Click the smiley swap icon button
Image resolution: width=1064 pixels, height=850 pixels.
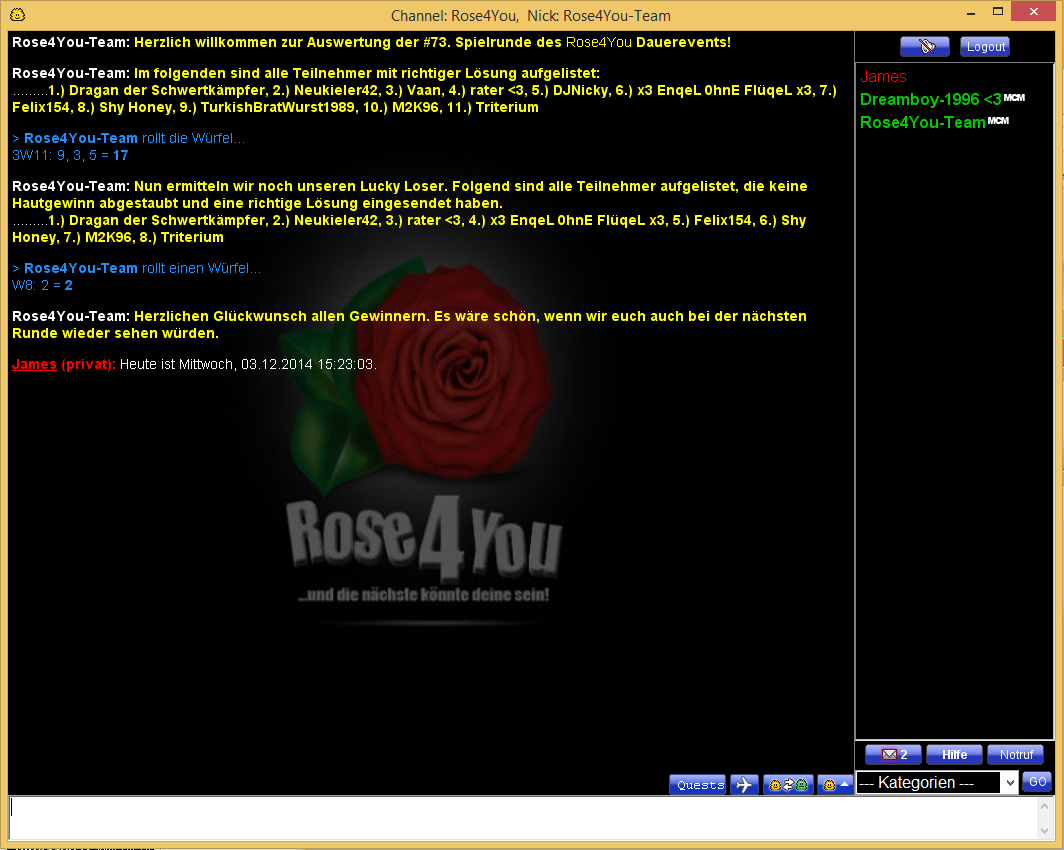point(788,785)
